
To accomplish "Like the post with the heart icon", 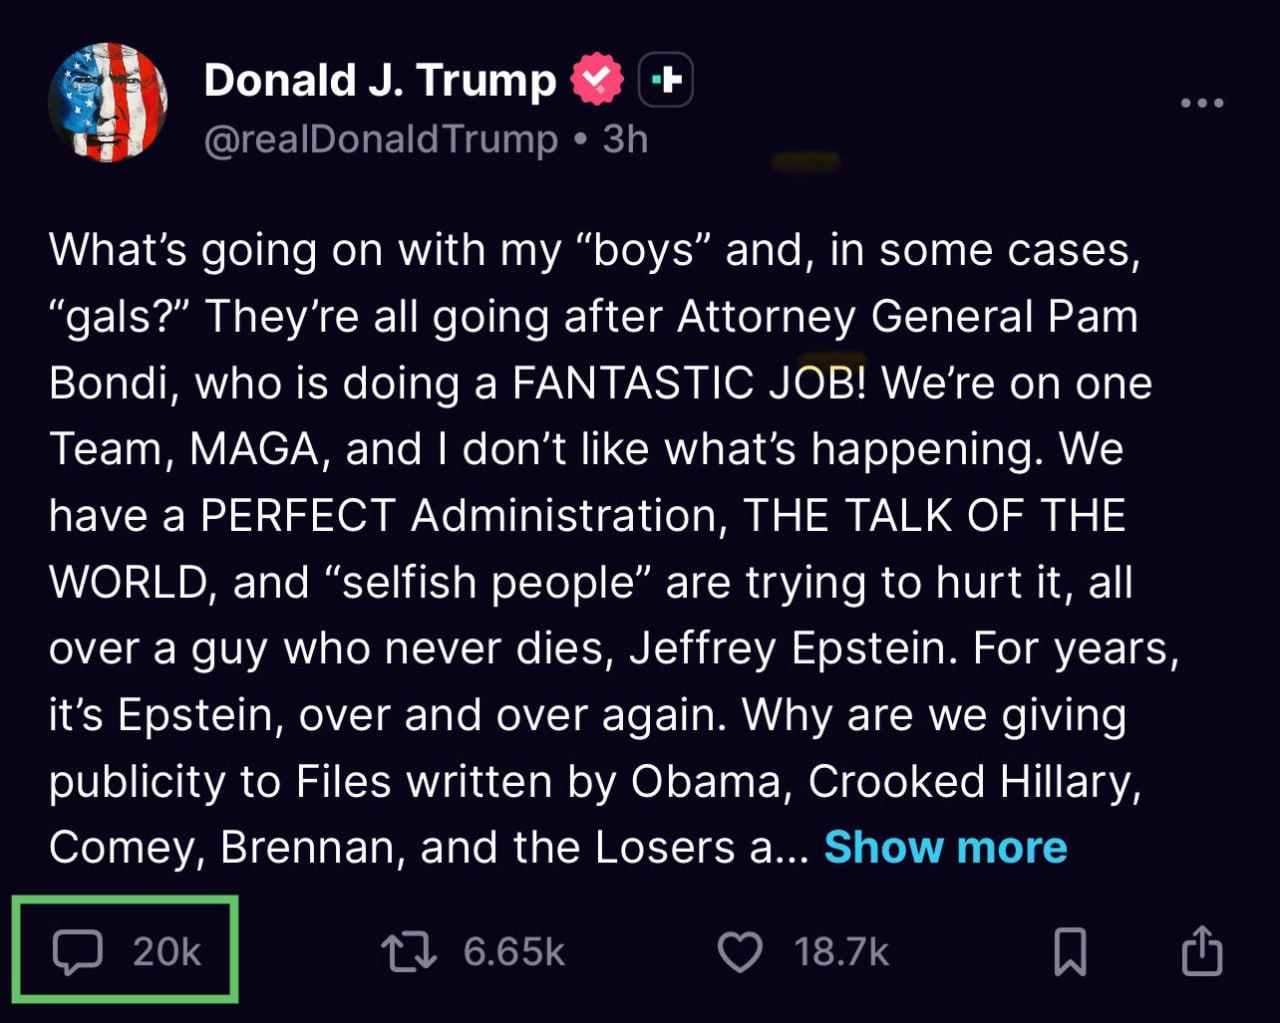I will tap(740, 951).
